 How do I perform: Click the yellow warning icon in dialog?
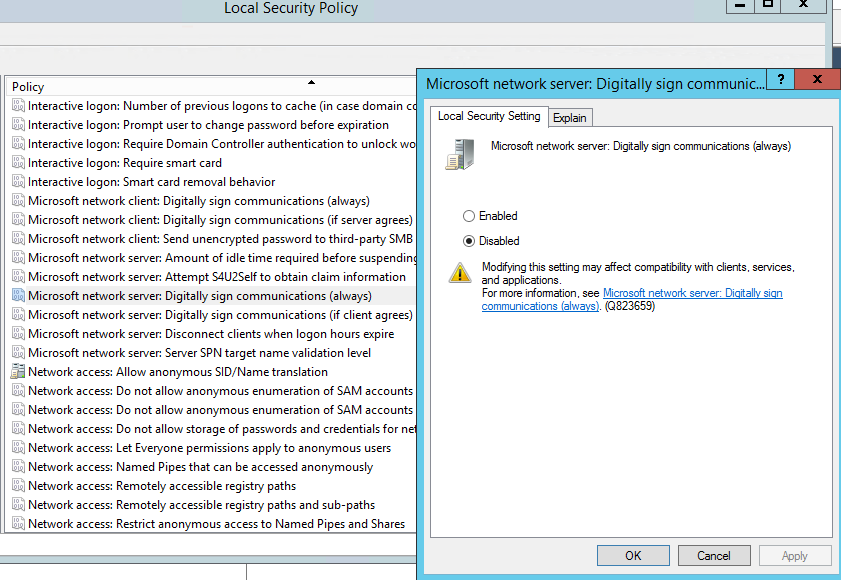pyautogui.click(x=459, y=272)
